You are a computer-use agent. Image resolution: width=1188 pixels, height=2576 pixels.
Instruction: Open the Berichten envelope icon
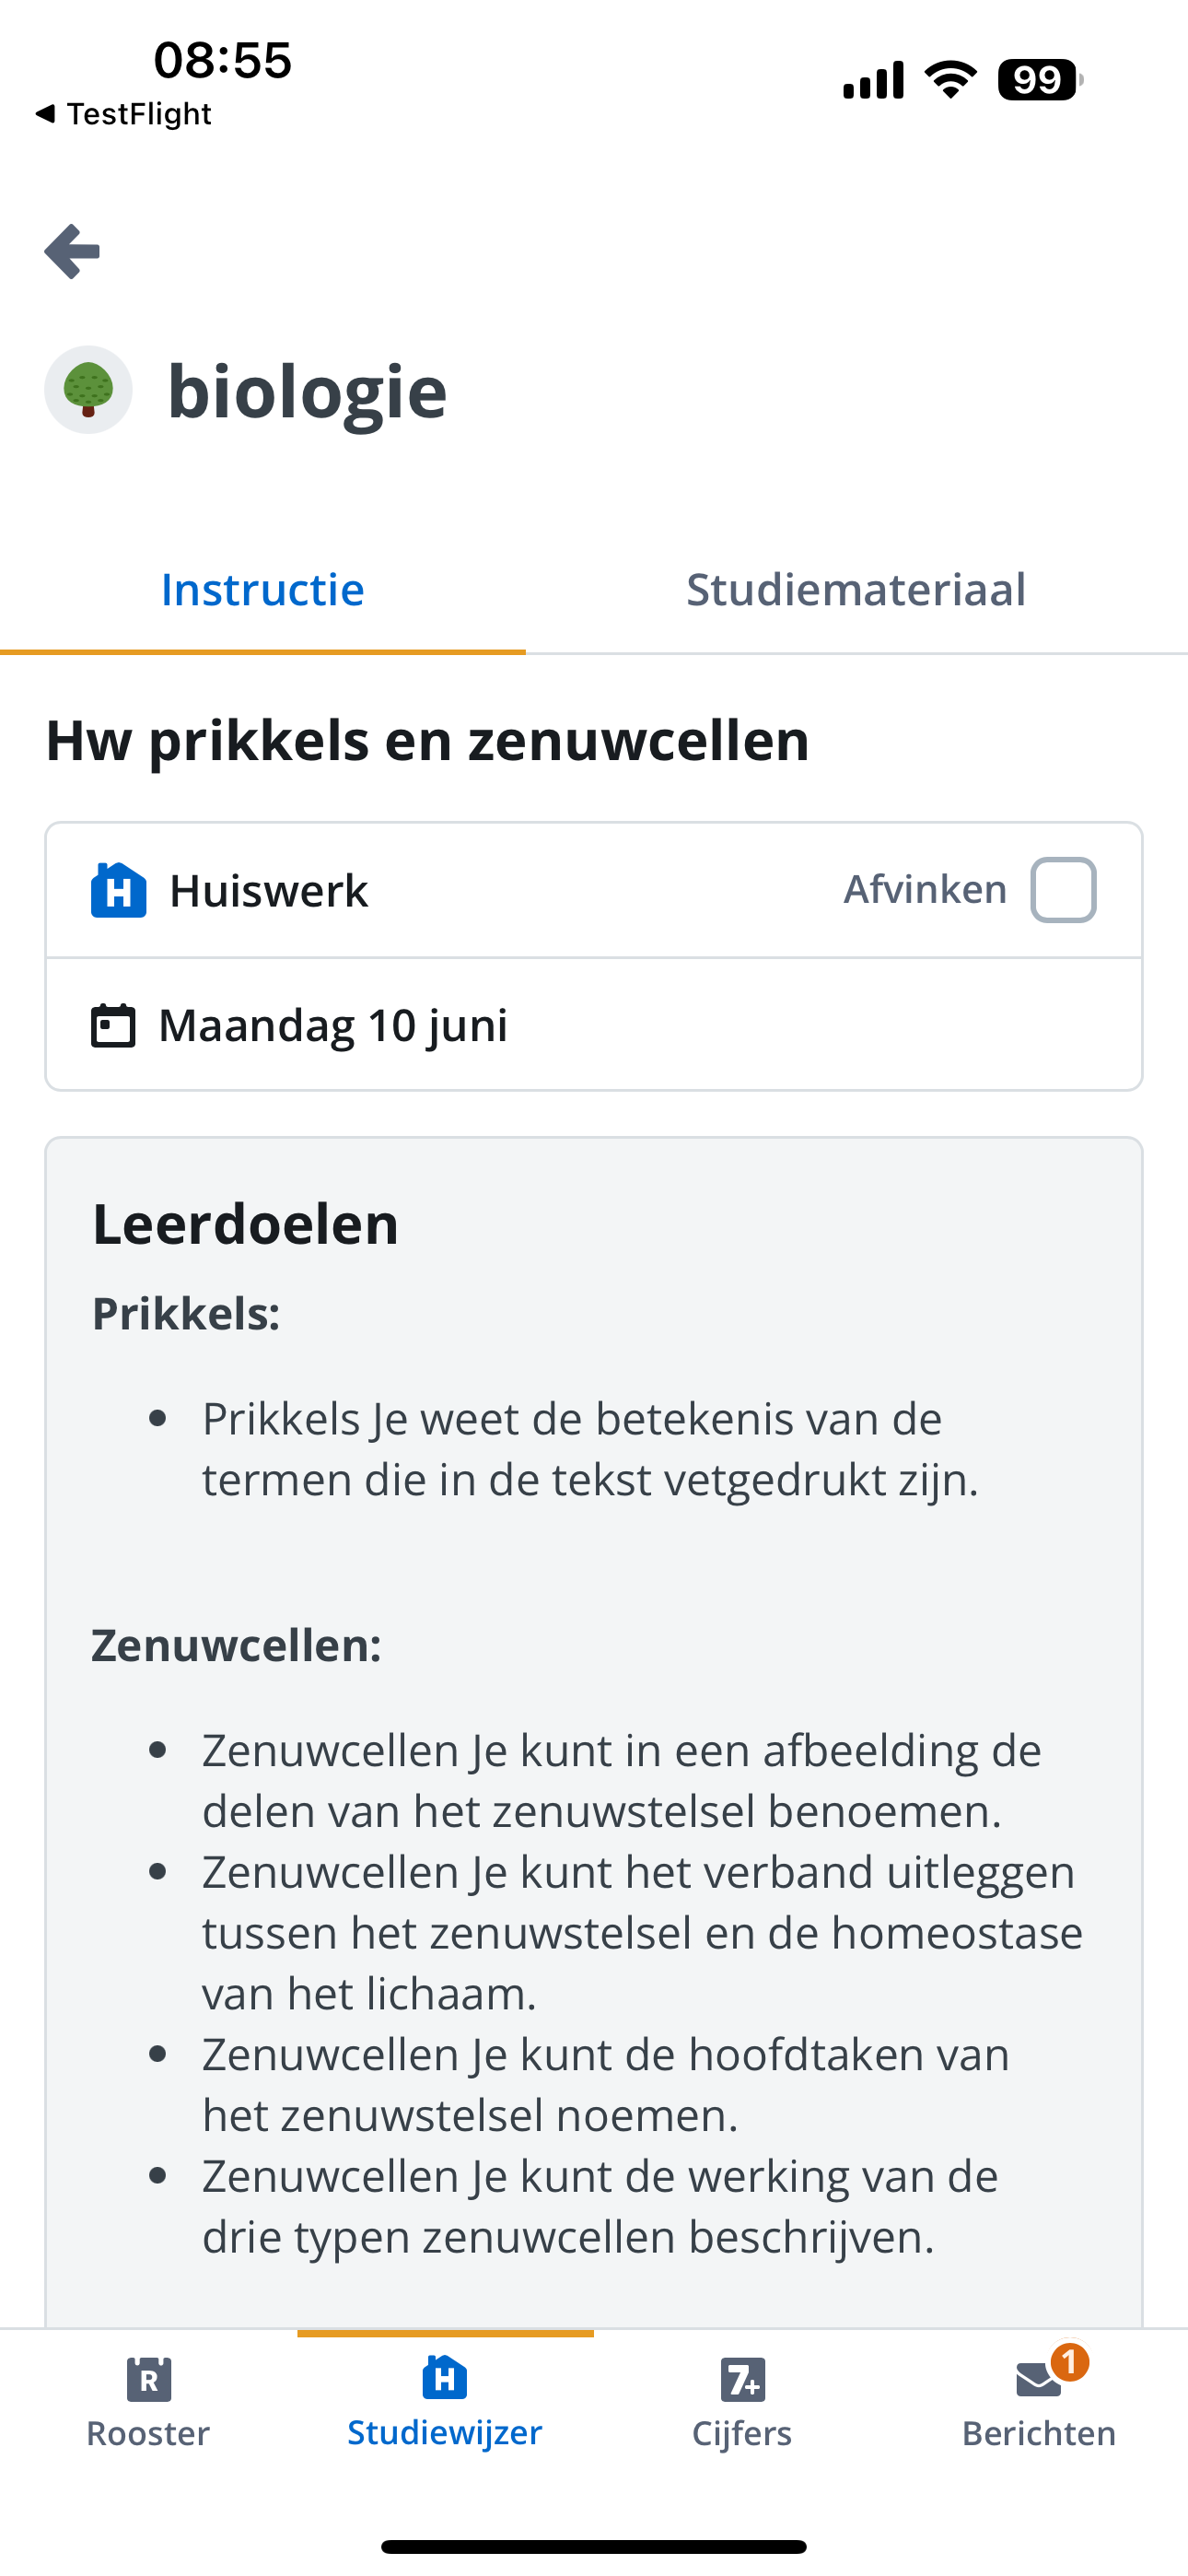[1039, 2379]
